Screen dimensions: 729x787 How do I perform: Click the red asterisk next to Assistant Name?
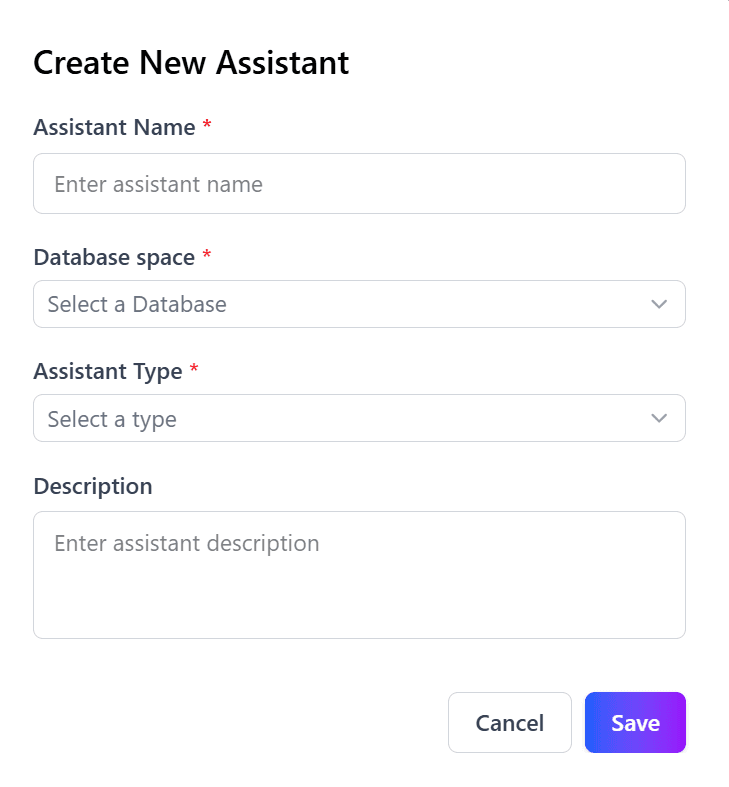click(x=207, y=125)
